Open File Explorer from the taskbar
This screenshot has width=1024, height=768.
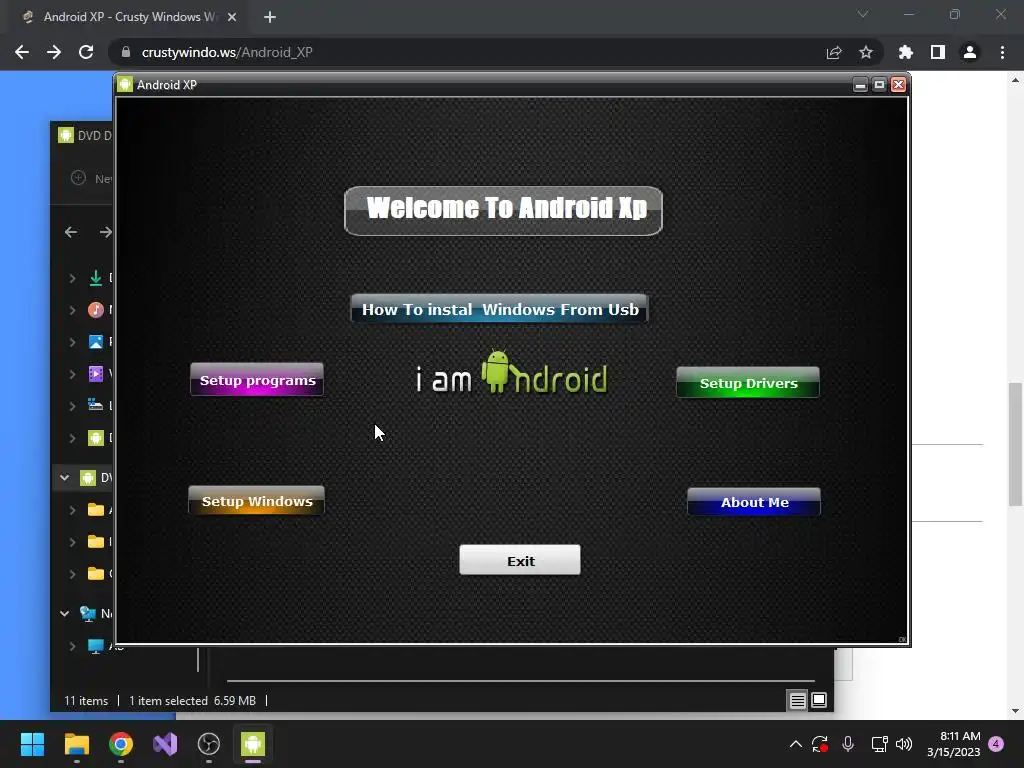coord(76,744)
